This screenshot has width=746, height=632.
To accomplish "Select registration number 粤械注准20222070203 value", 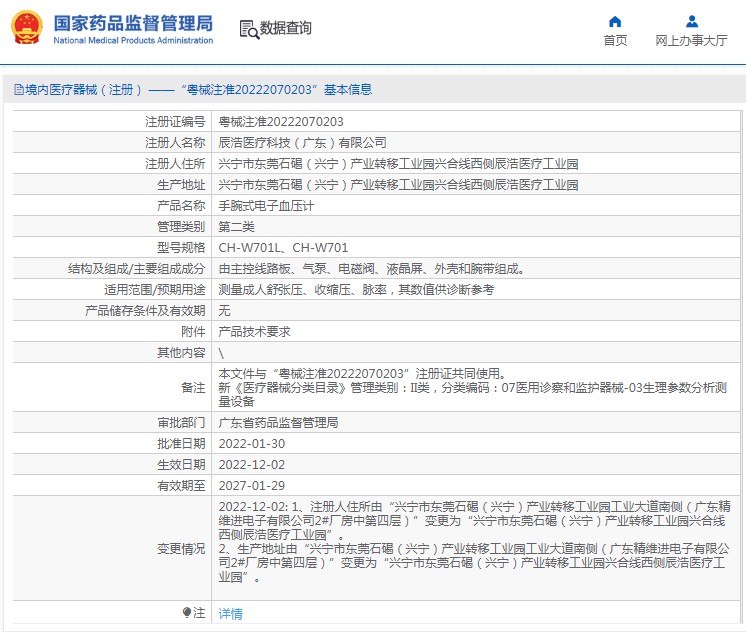I will click(281, 122).
